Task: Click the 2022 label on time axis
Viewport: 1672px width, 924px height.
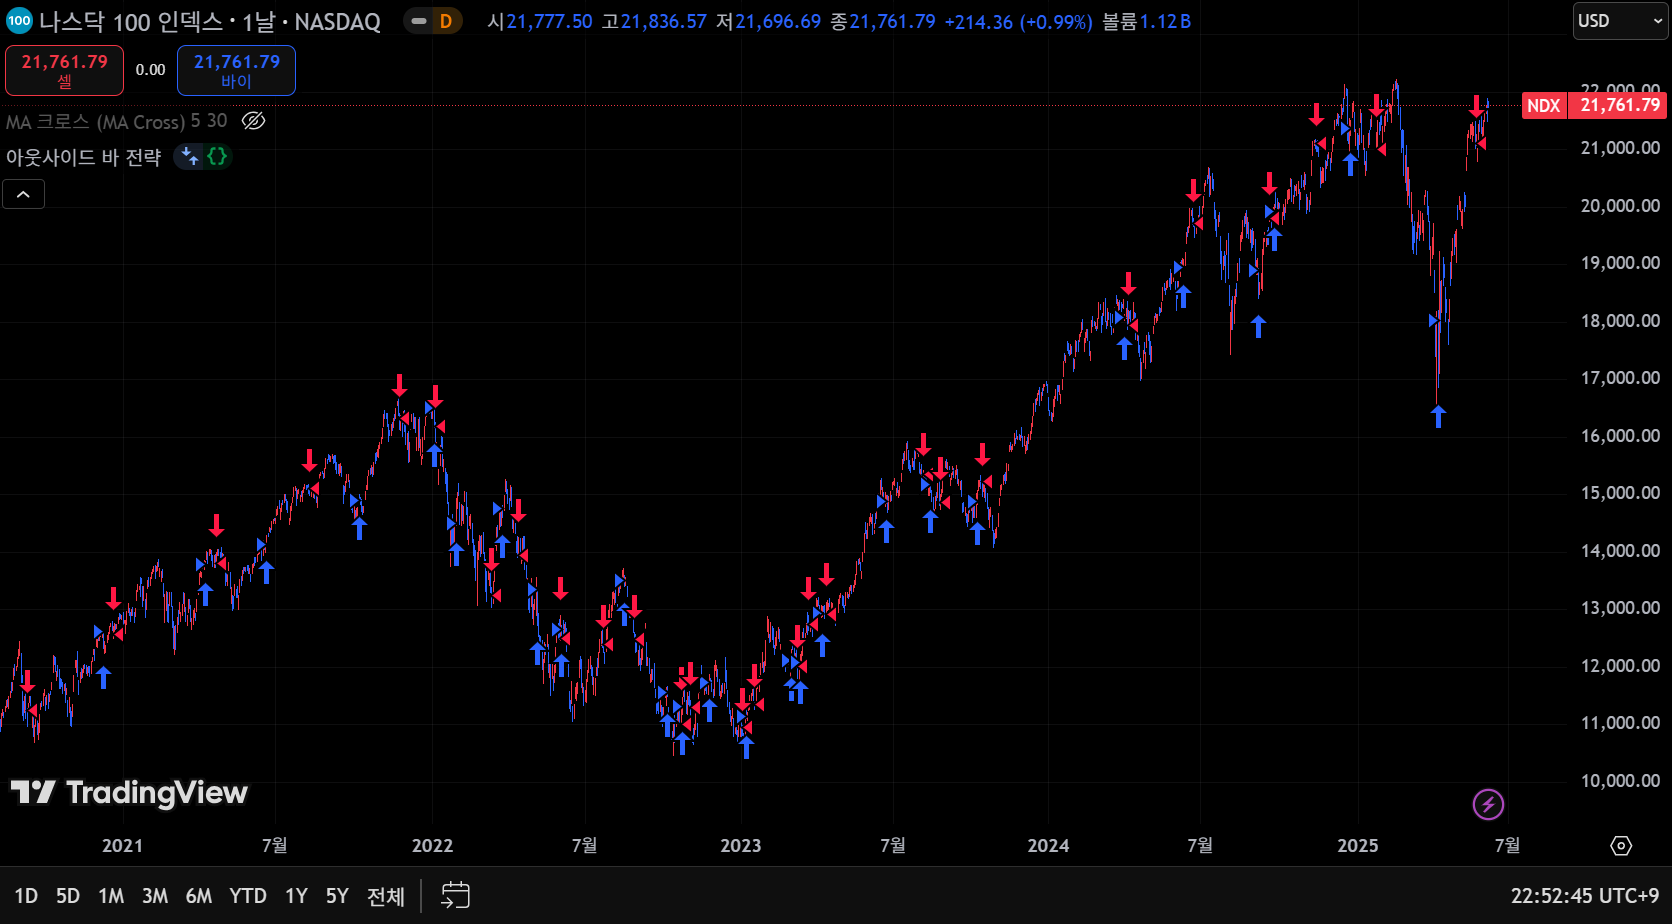Action: 433,846
